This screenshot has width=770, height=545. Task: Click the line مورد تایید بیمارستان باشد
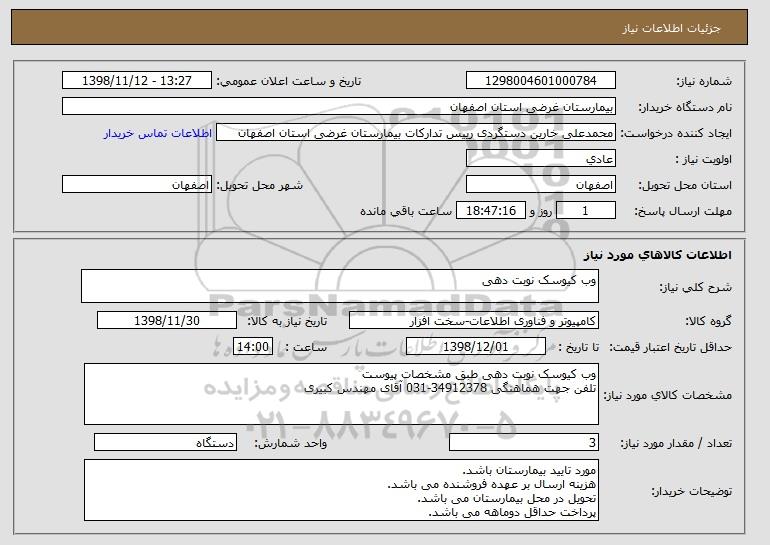click(529, 470)
